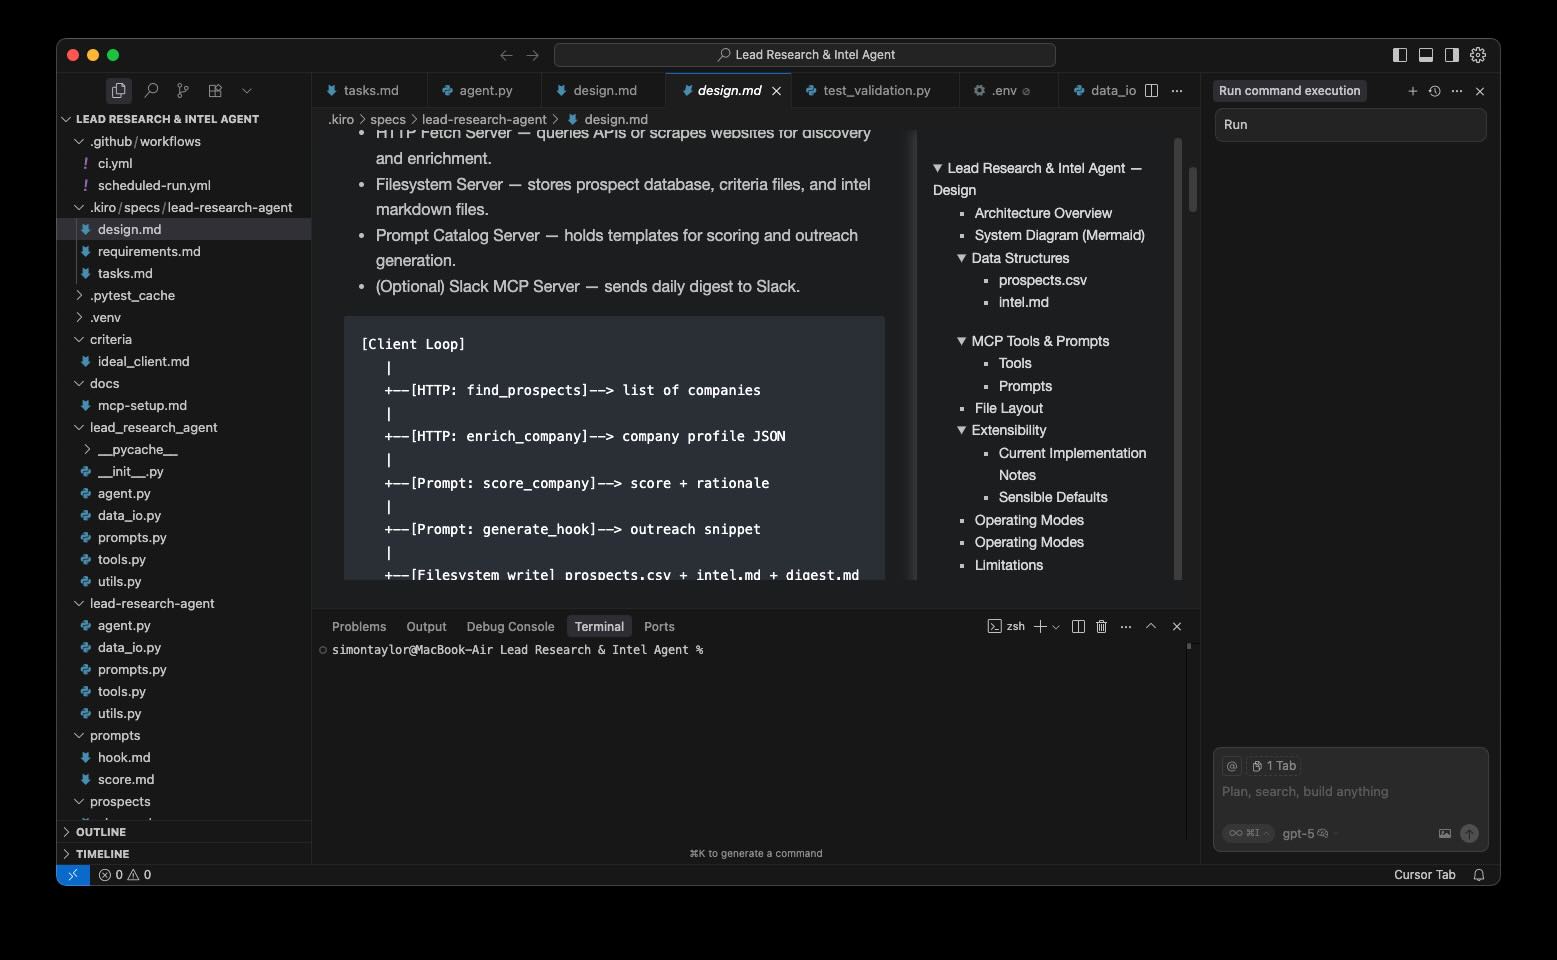Toggle the bottom panel layout icon
Image resolution: width=1557 pixels, height=960 pixels.
[x=1426, y=55]
